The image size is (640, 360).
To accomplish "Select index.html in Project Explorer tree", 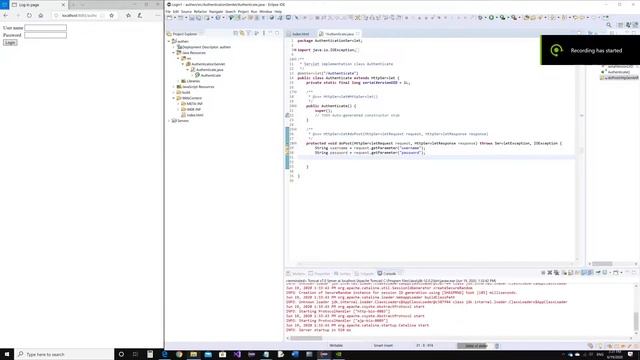I will tap(195, 115).
